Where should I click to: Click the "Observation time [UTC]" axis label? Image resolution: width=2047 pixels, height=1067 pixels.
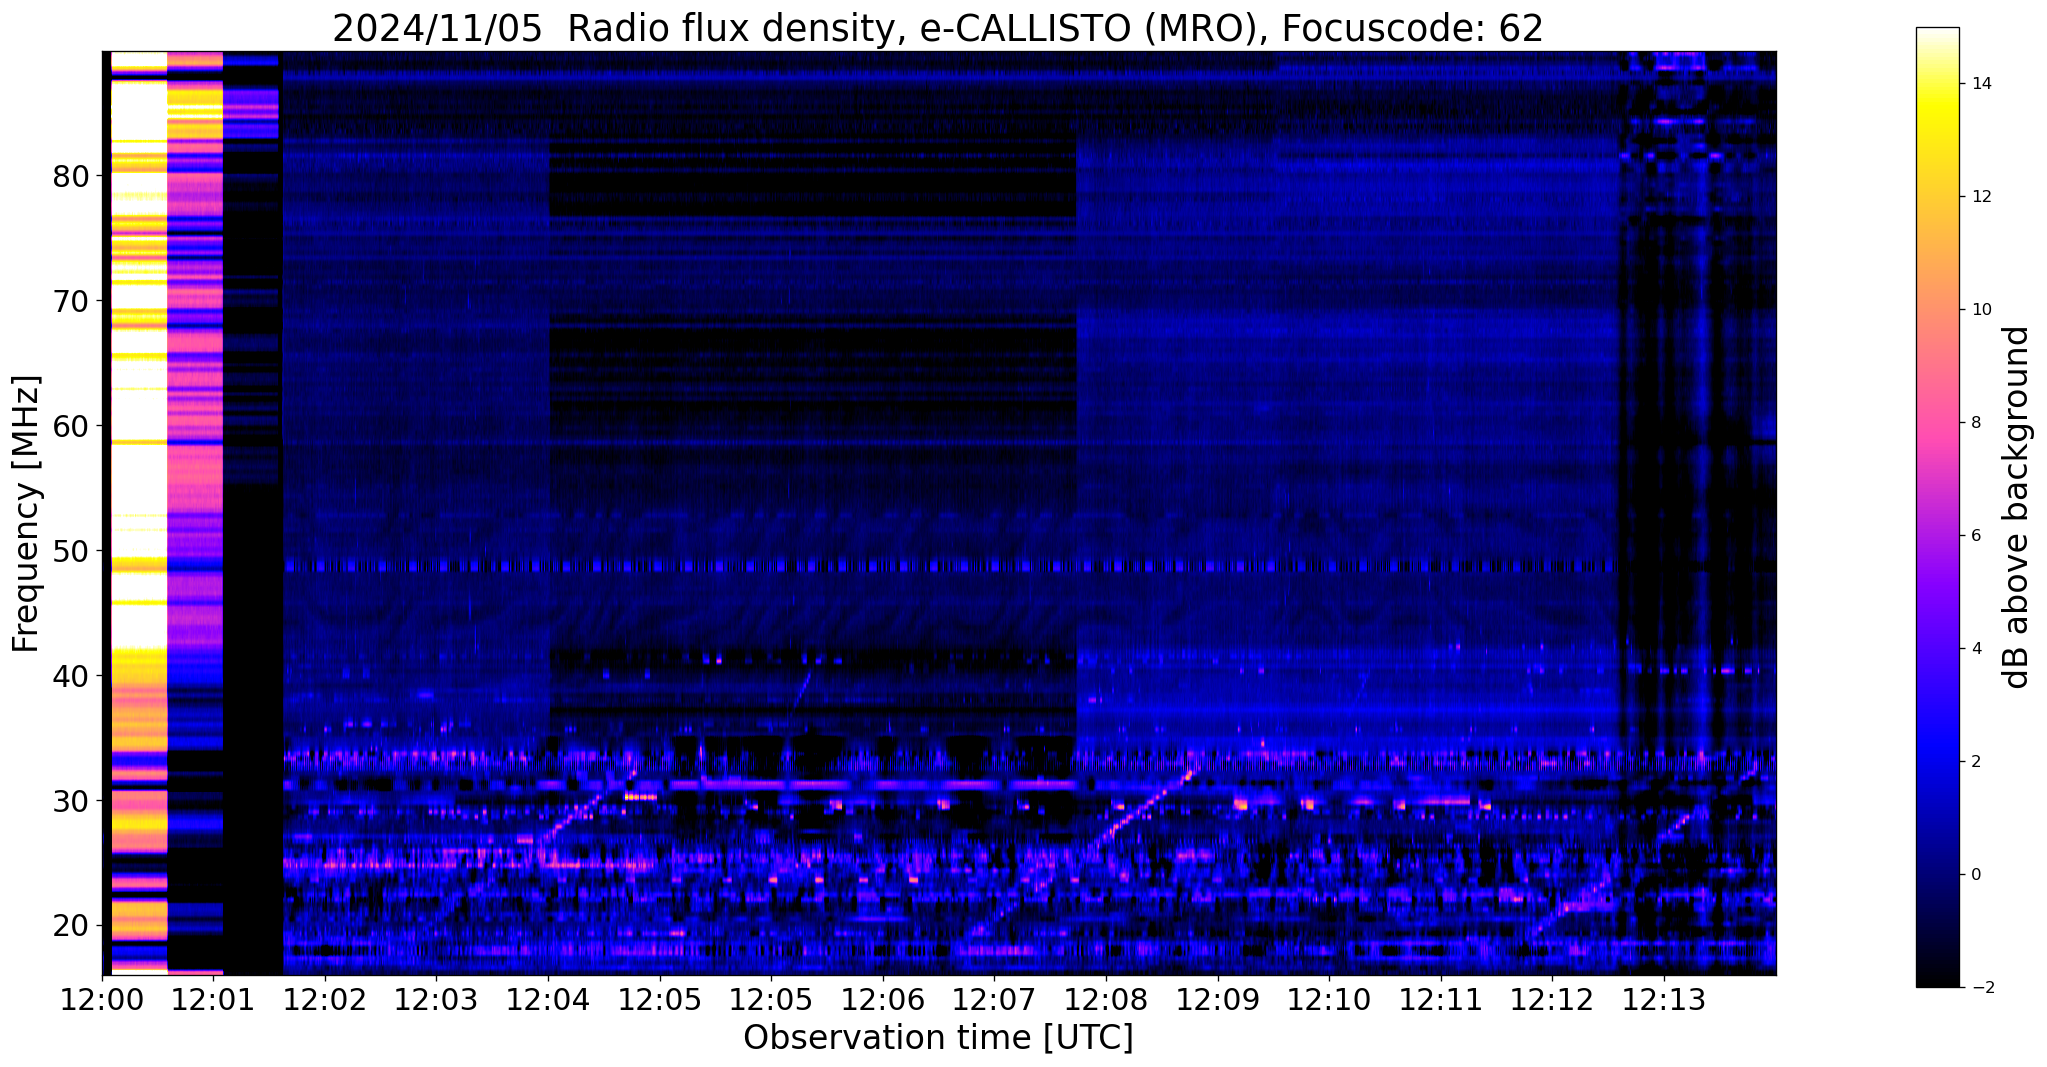938,1038
